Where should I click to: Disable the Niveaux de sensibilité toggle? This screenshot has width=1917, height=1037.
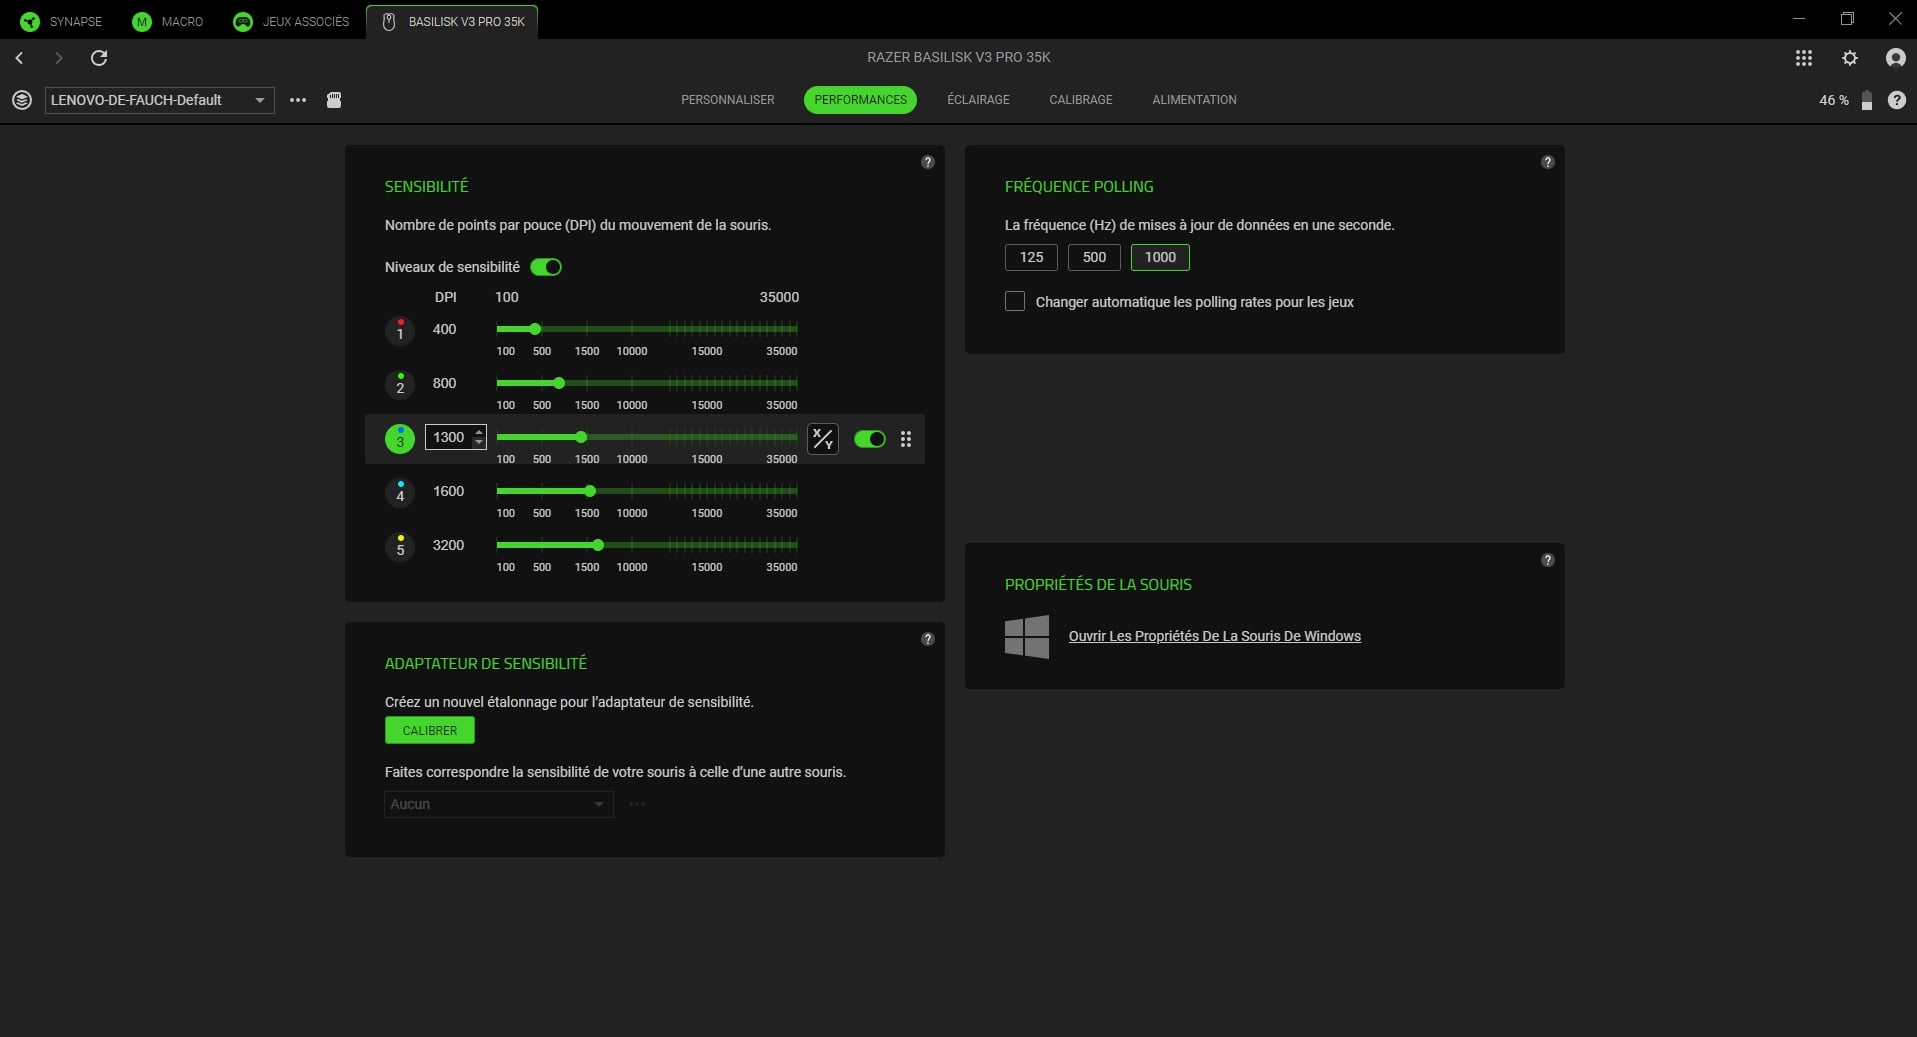pyautogui.click(x=546, y=267)
